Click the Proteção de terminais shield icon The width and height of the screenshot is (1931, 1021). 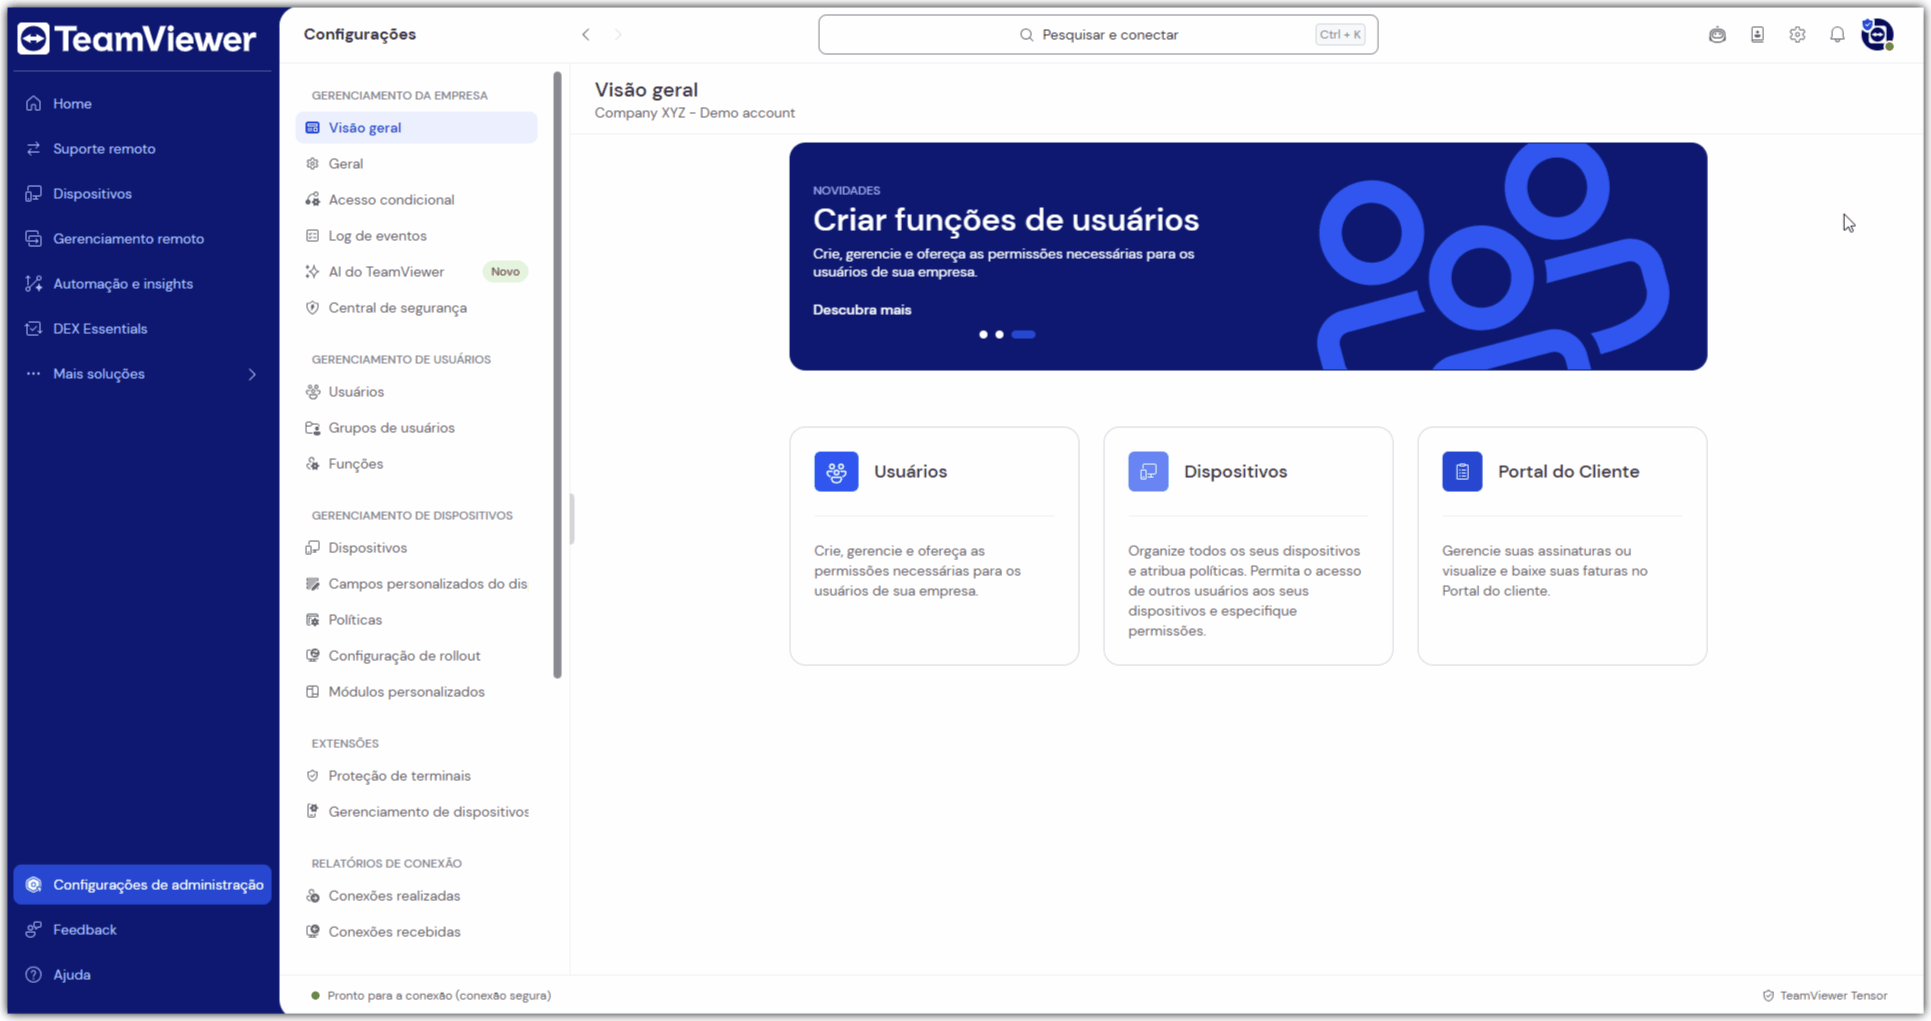(313, 775)
